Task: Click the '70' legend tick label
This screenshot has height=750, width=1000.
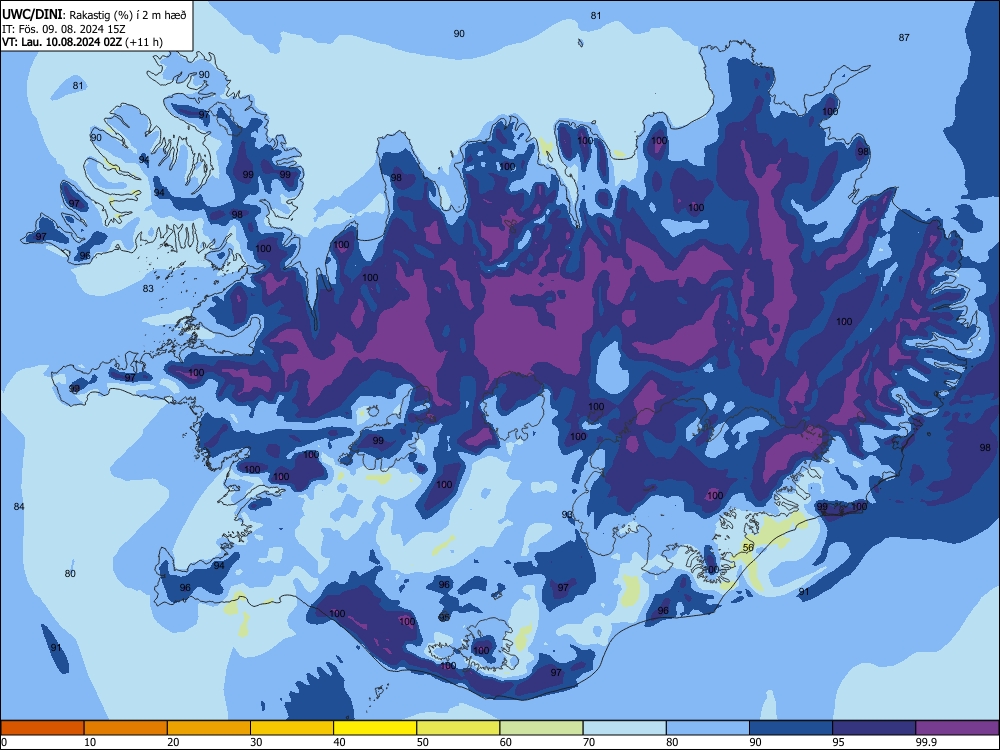Action: pos(589,742)
